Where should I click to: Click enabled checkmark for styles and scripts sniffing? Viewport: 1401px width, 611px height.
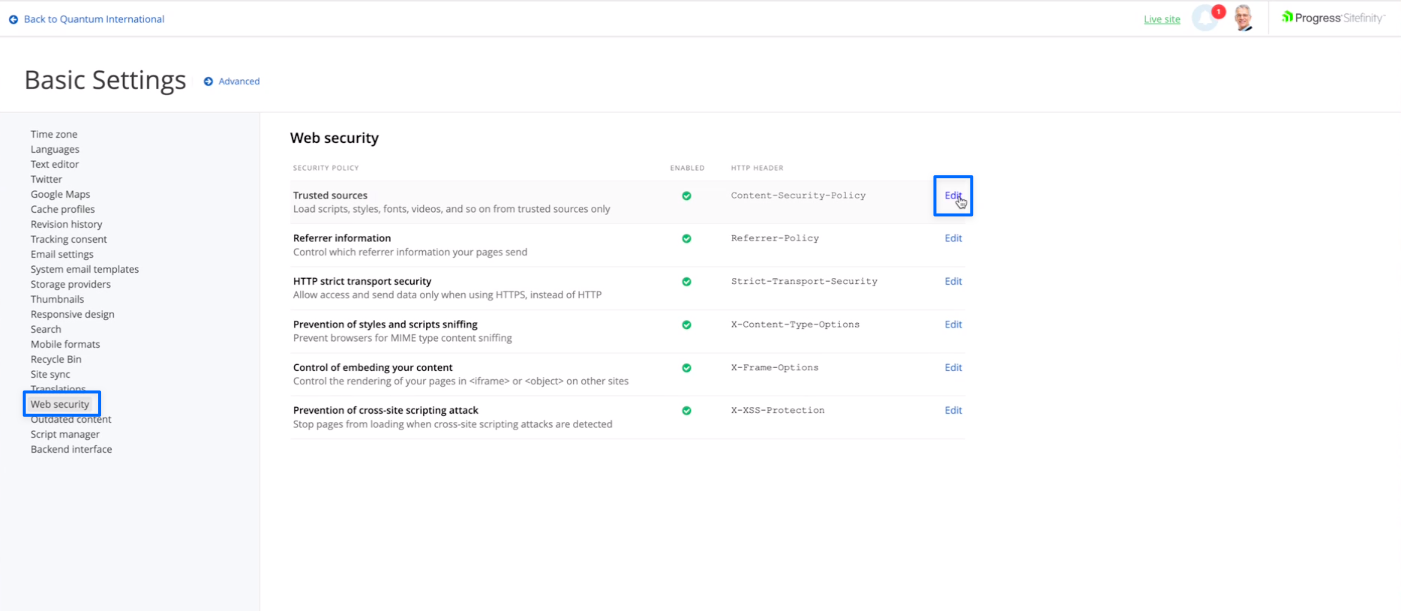686,325
